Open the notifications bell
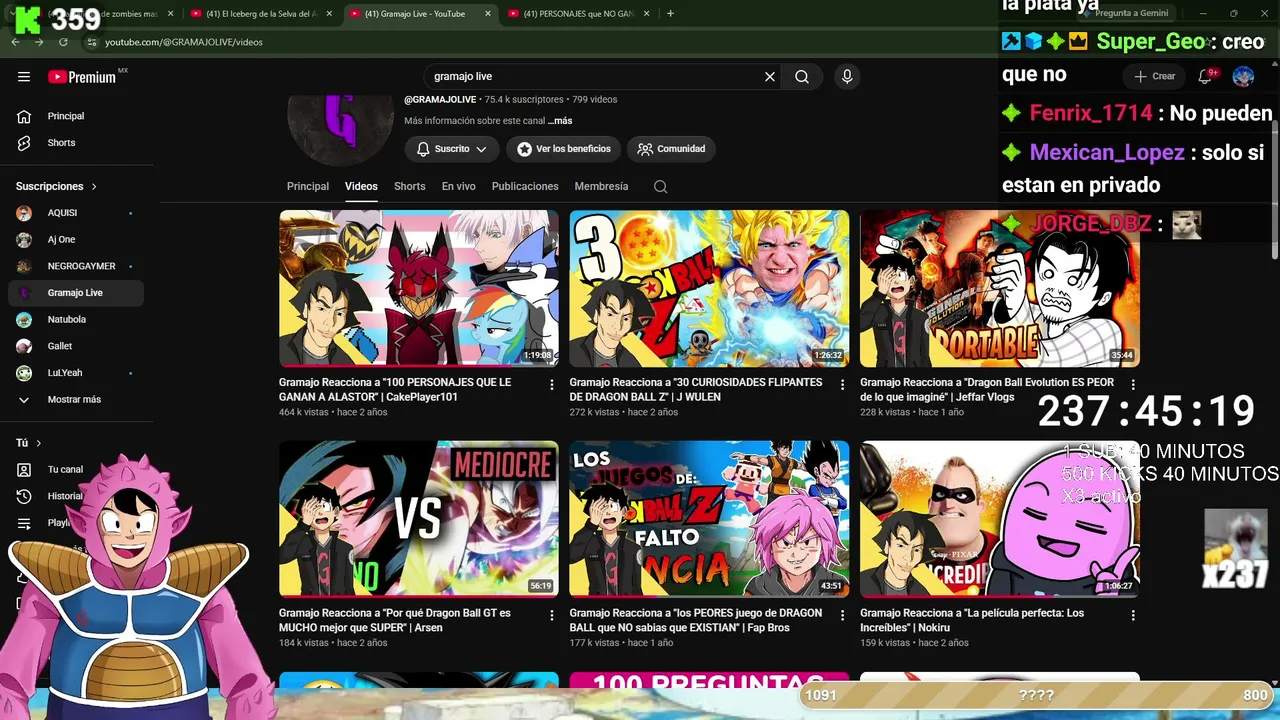This screenshot has height=720, width=1280. pos(1205,76)
